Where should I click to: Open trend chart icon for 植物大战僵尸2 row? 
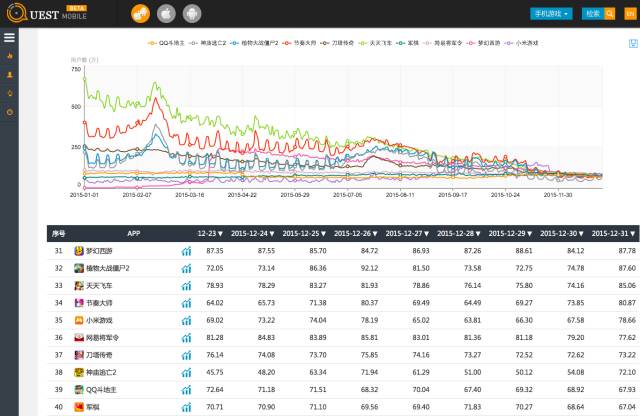(187, 268)
